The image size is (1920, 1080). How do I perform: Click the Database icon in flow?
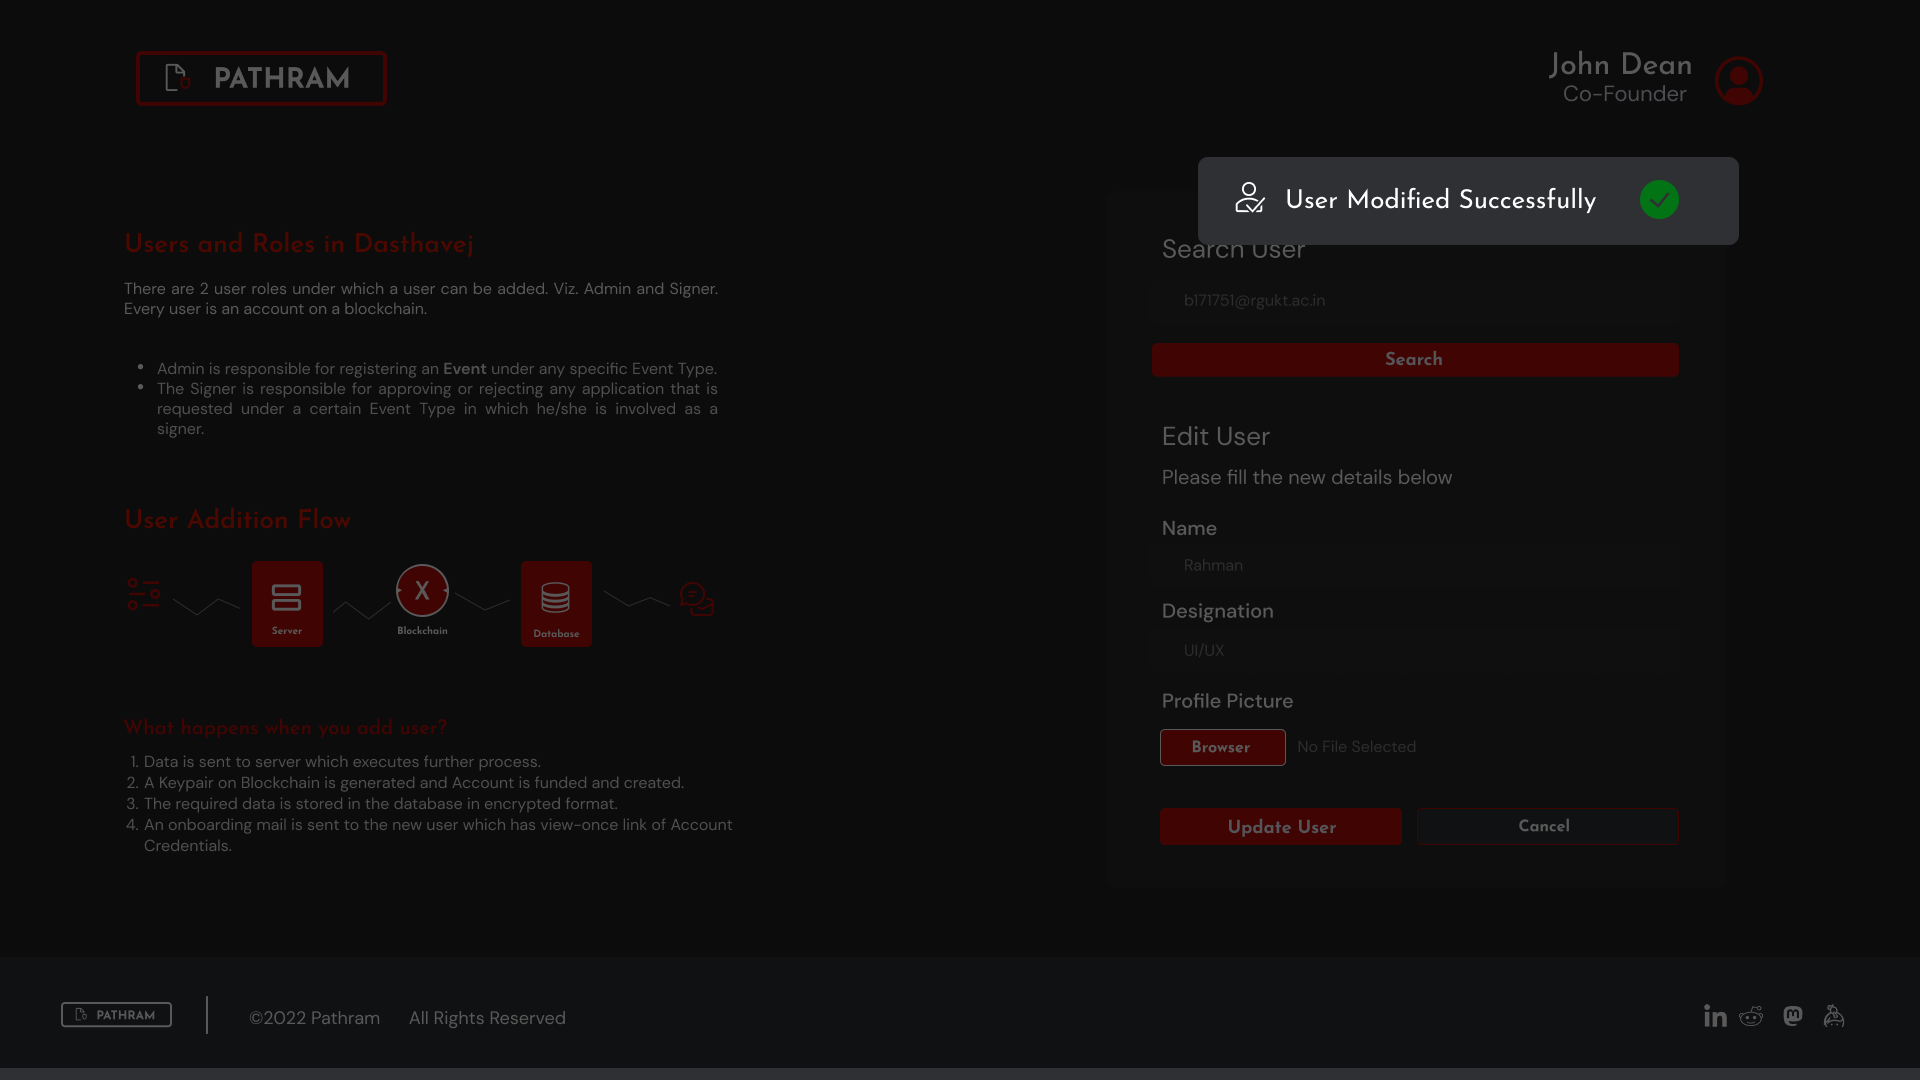pyautogui.click(x=556, y=603)
